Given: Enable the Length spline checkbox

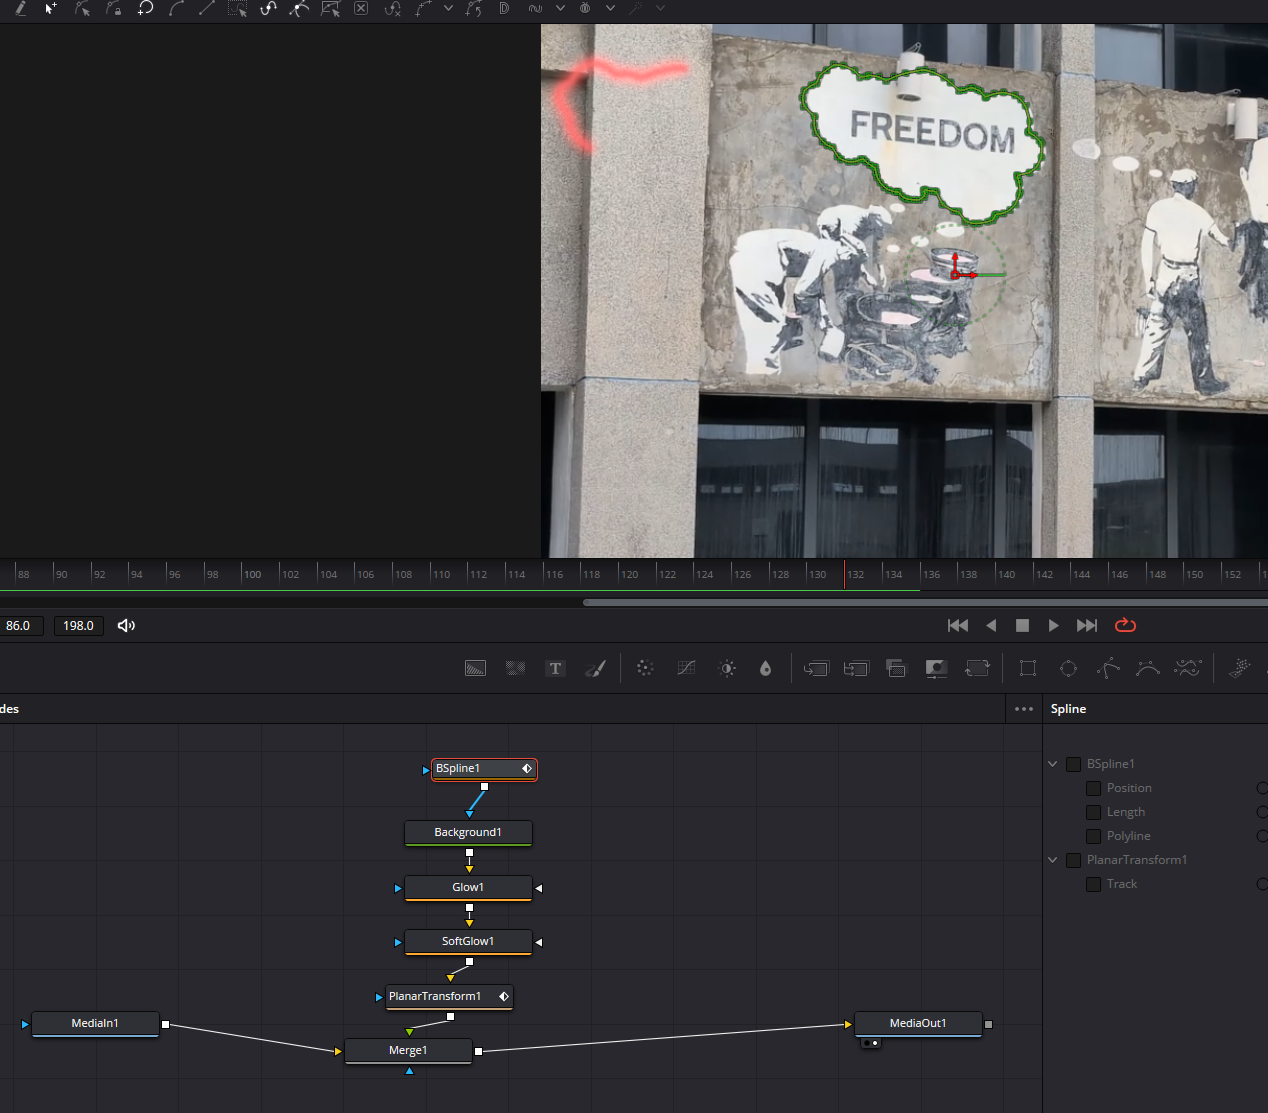Looking at the screenshot, I should tap(1093, 812).
